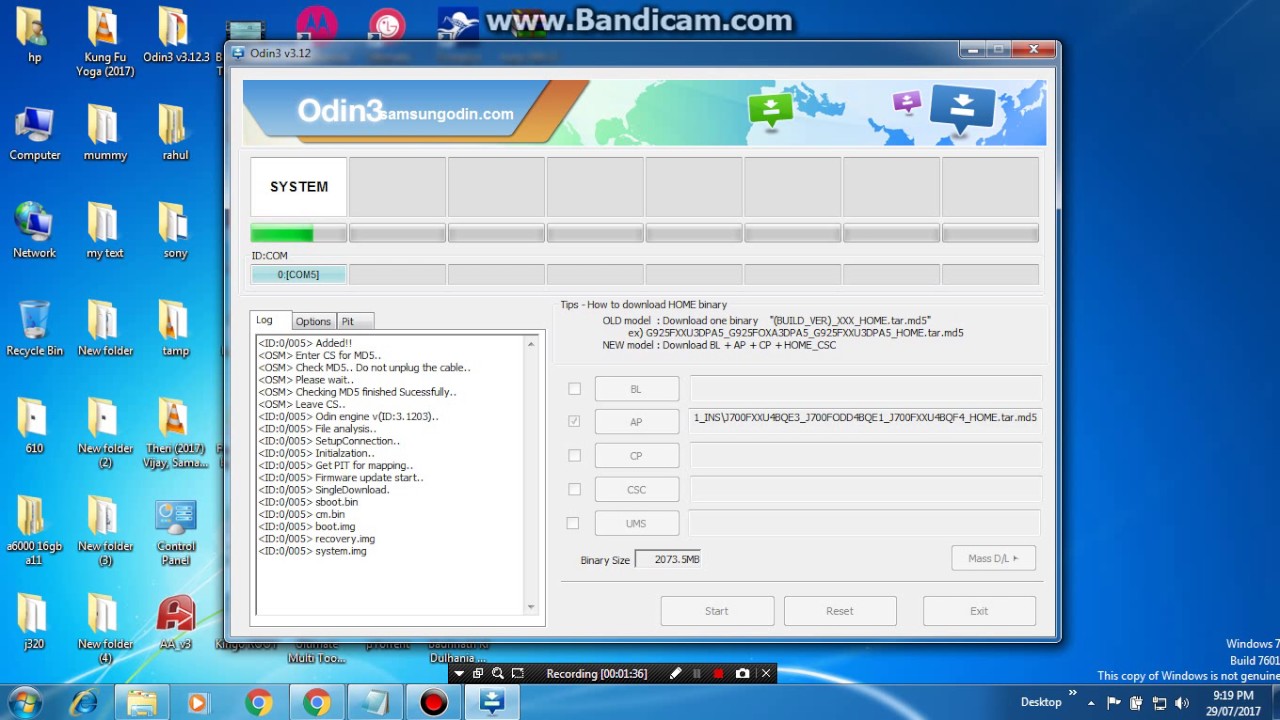Click the Reset button
This screenshot has width=1280, height=720.
click(840, 611)
